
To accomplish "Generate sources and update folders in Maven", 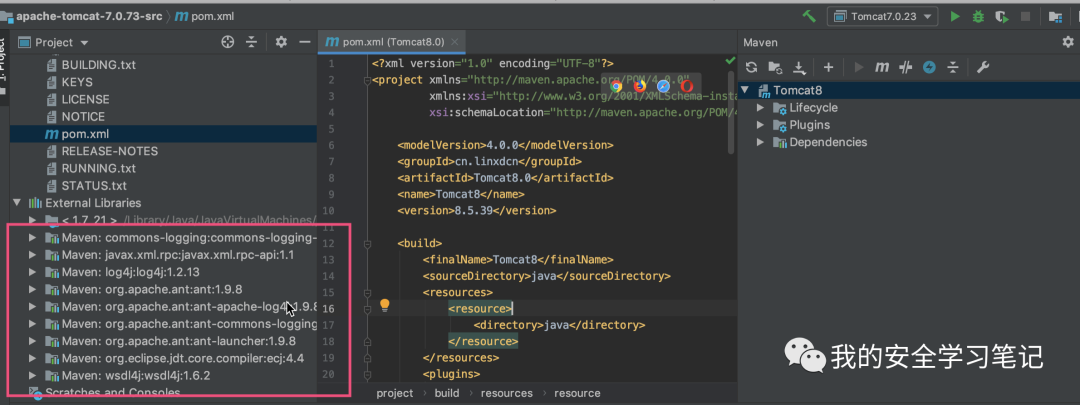I will [775, 67].
